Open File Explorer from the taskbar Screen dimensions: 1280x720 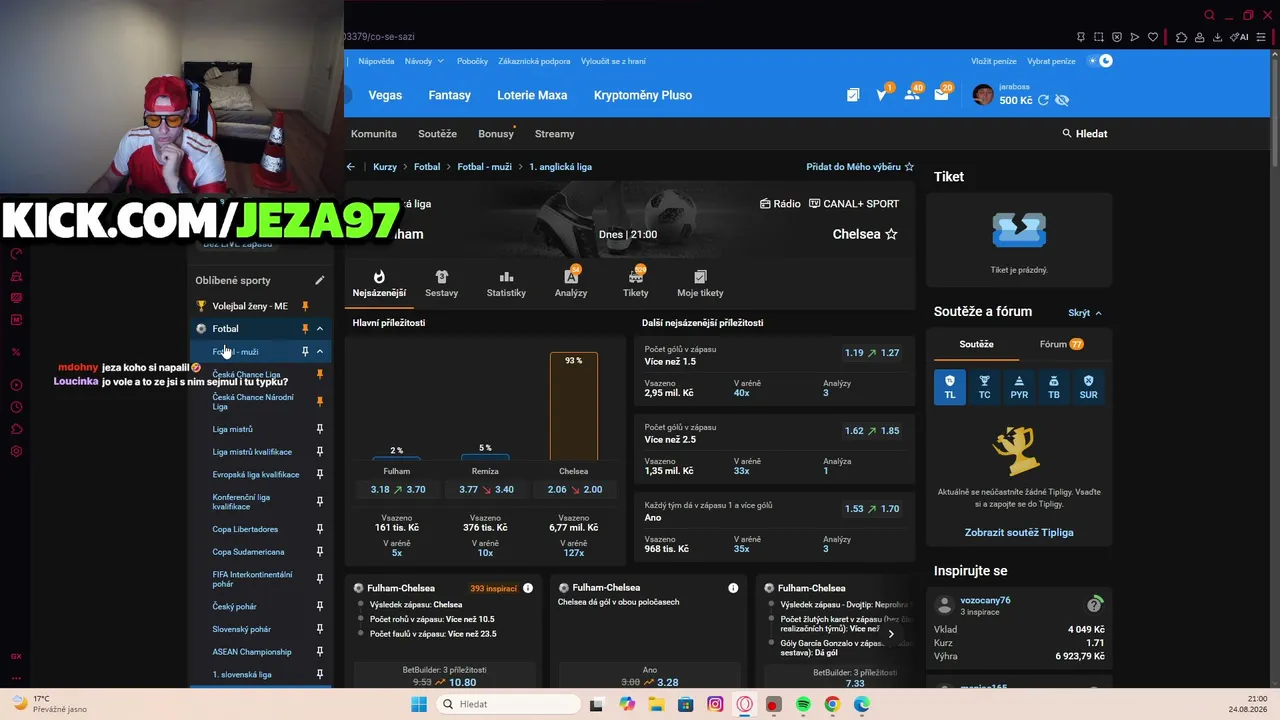[656, 704]
